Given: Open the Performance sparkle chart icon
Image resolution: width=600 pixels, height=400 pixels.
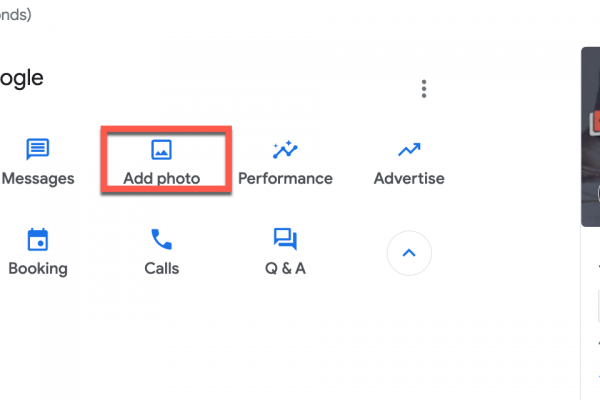Looking at the screenshot, I should click(285, 150).
